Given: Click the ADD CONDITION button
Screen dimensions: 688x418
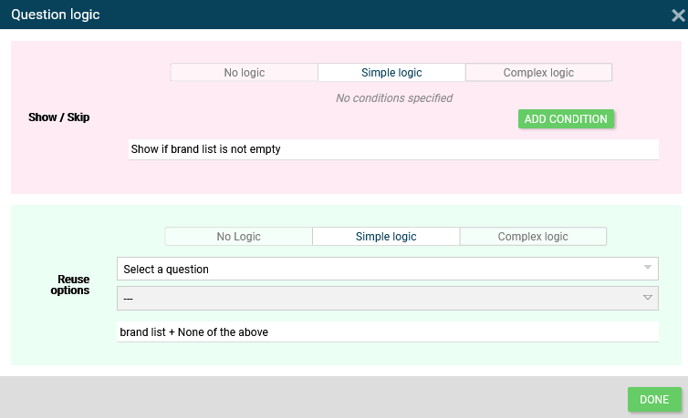Looking at the screenshot, I should (x=565, y=119).
